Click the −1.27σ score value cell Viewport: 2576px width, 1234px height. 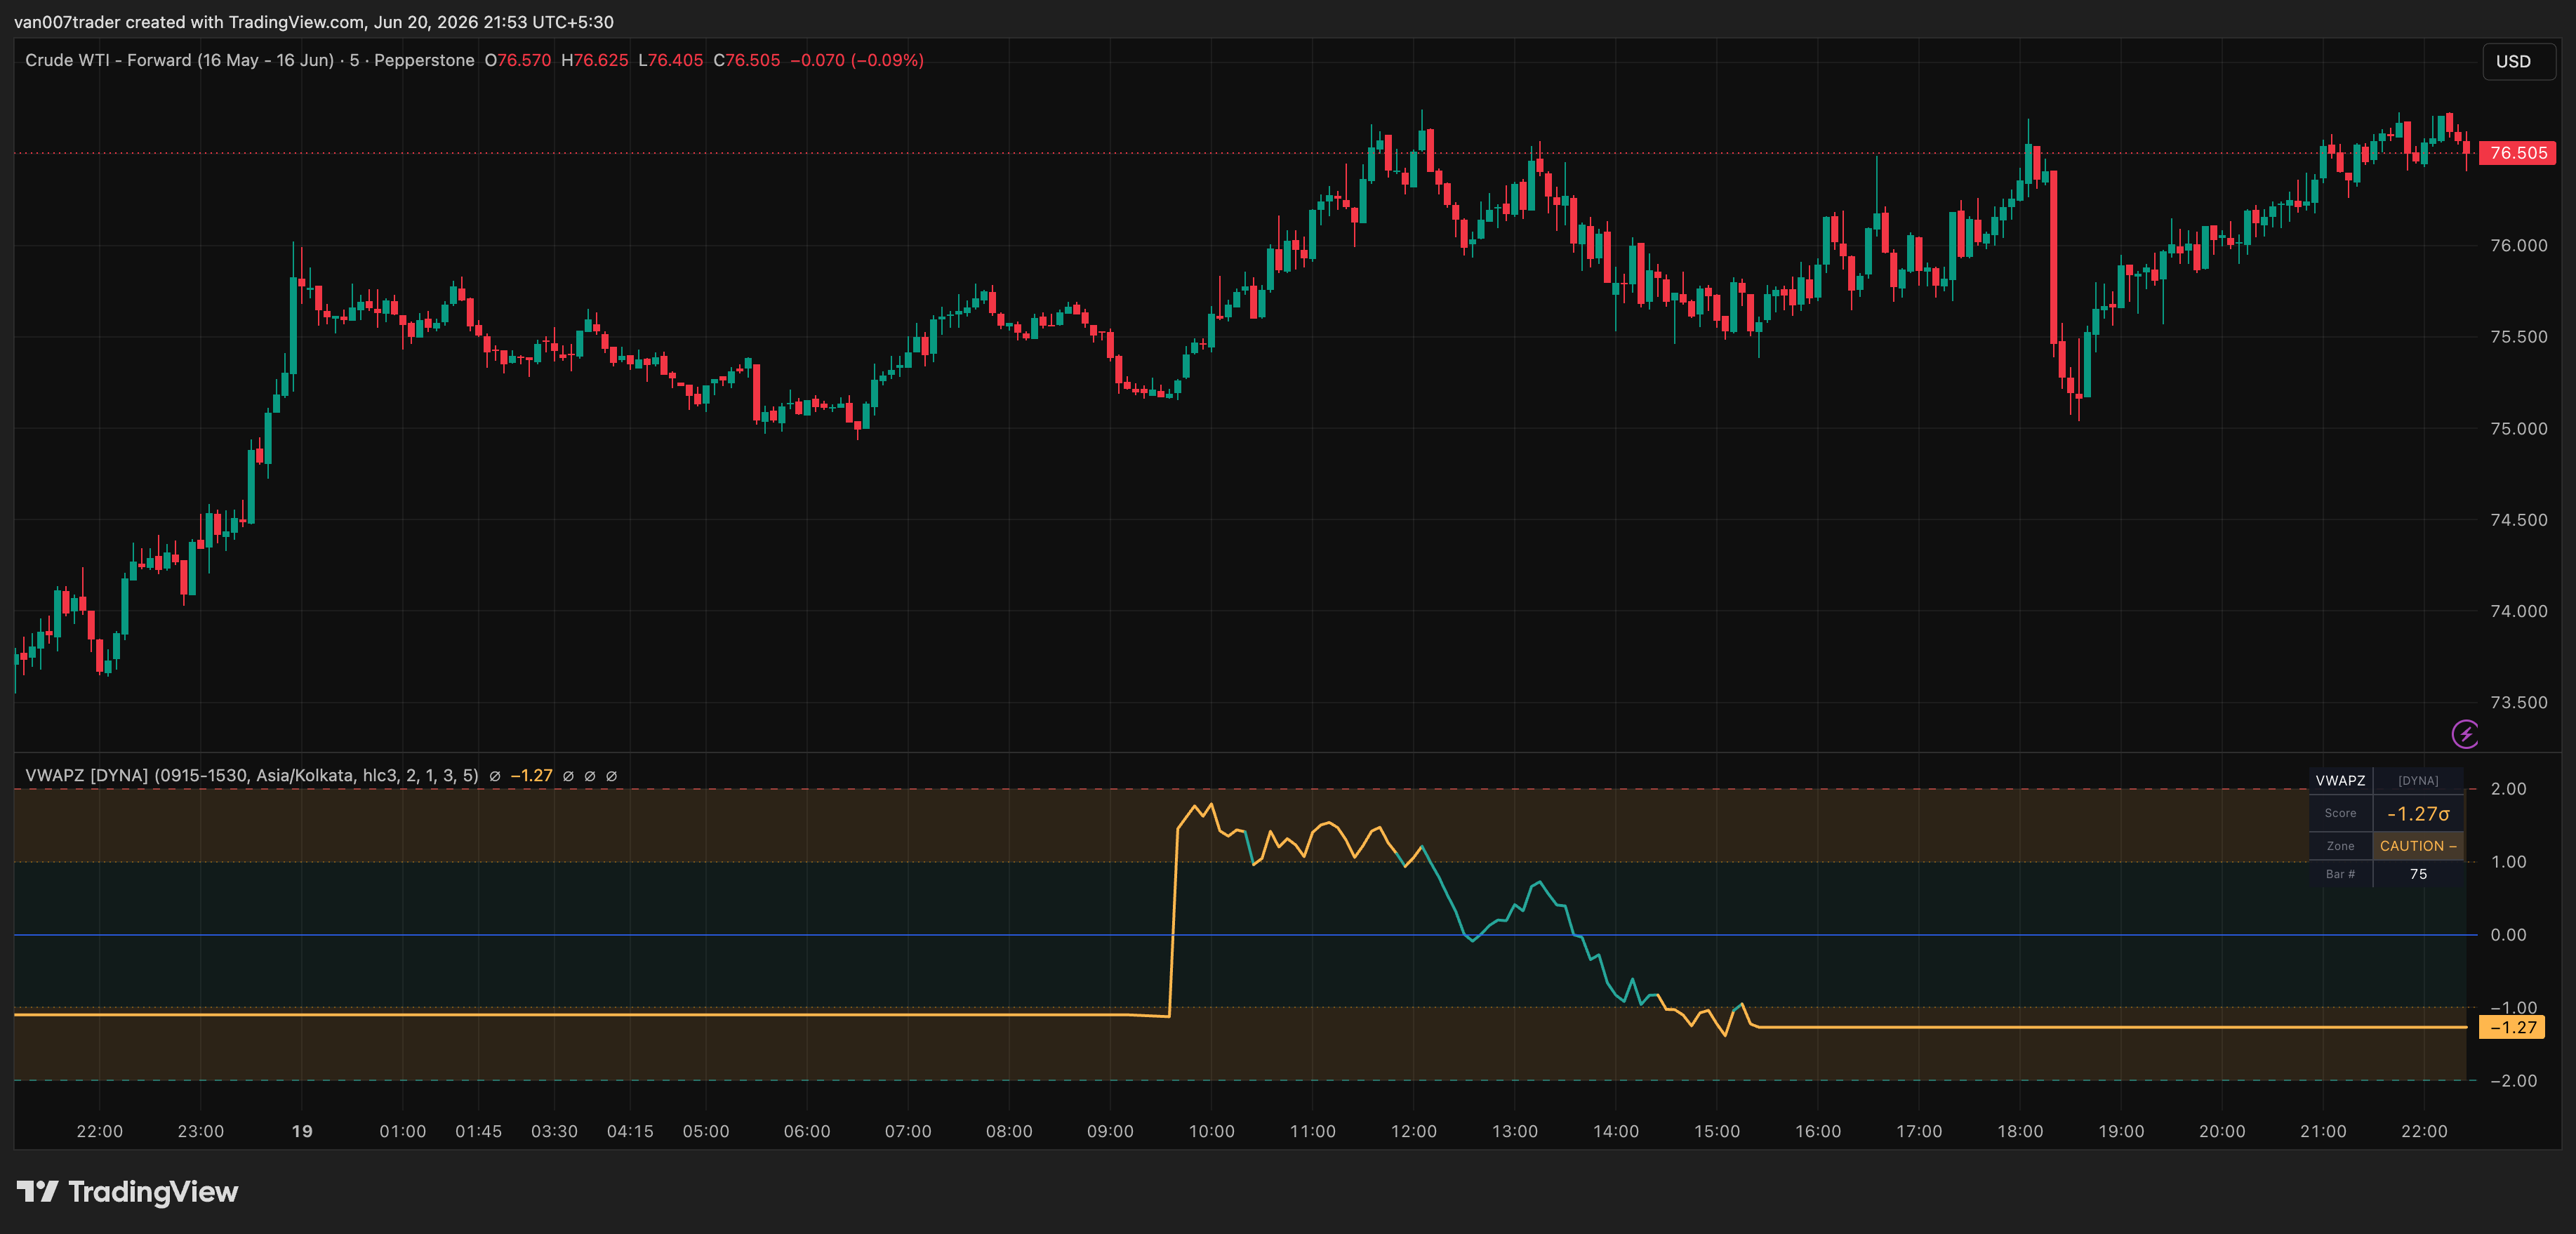coord(2418,814)
